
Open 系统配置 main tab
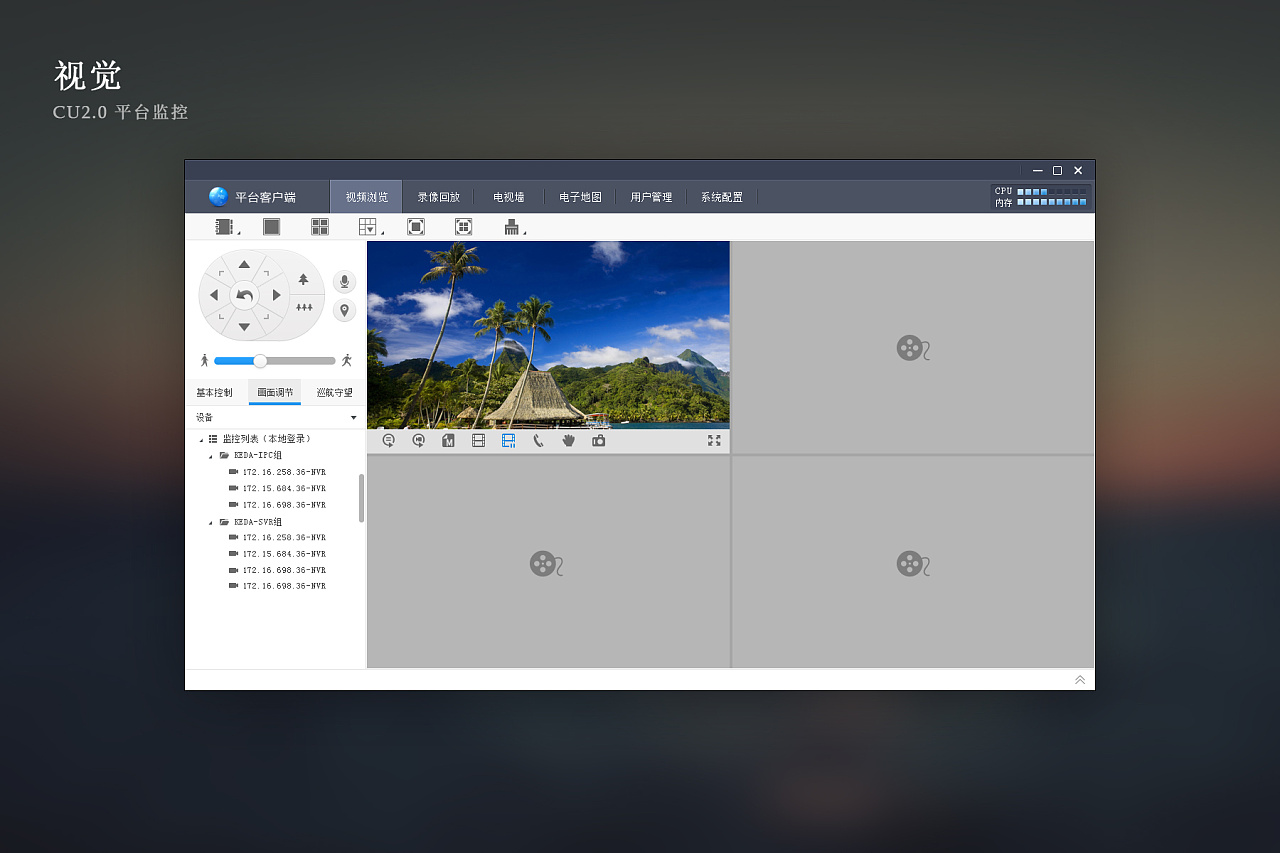tap(721, 197)
